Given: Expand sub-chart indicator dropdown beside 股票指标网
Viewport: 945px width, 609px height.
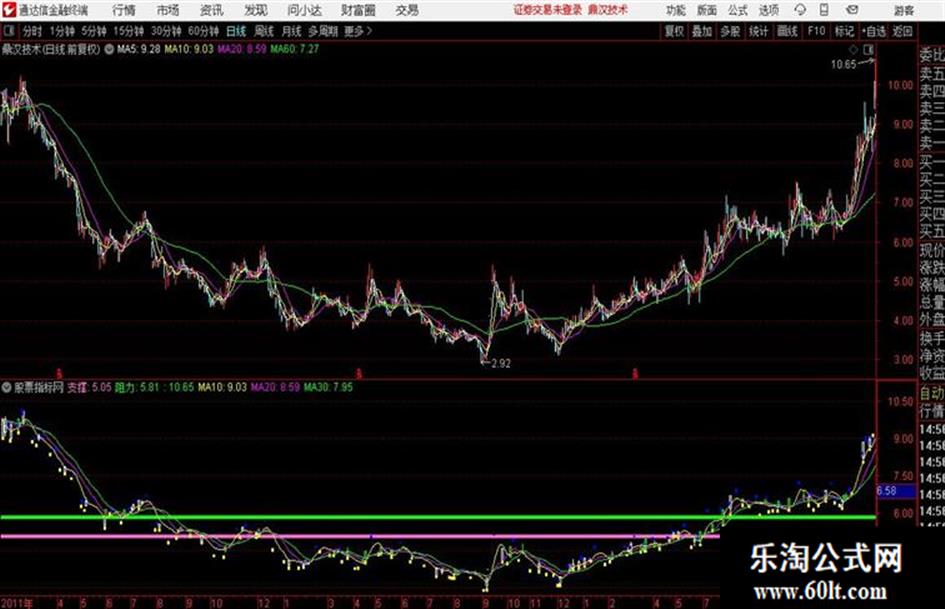Looking at the screenshot, I should click(6, 387).
